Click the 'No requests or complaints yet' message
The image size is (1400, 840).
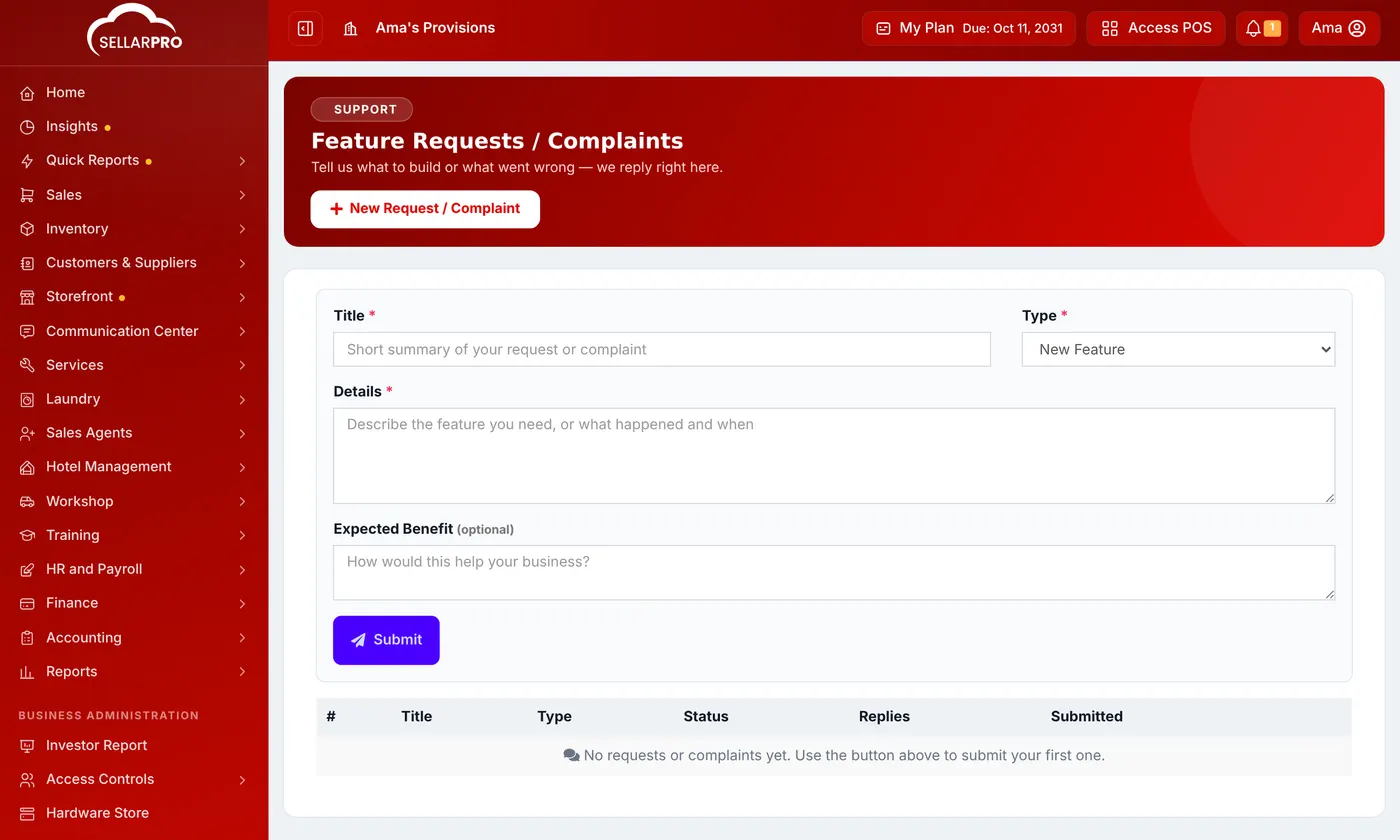[834, 755]
